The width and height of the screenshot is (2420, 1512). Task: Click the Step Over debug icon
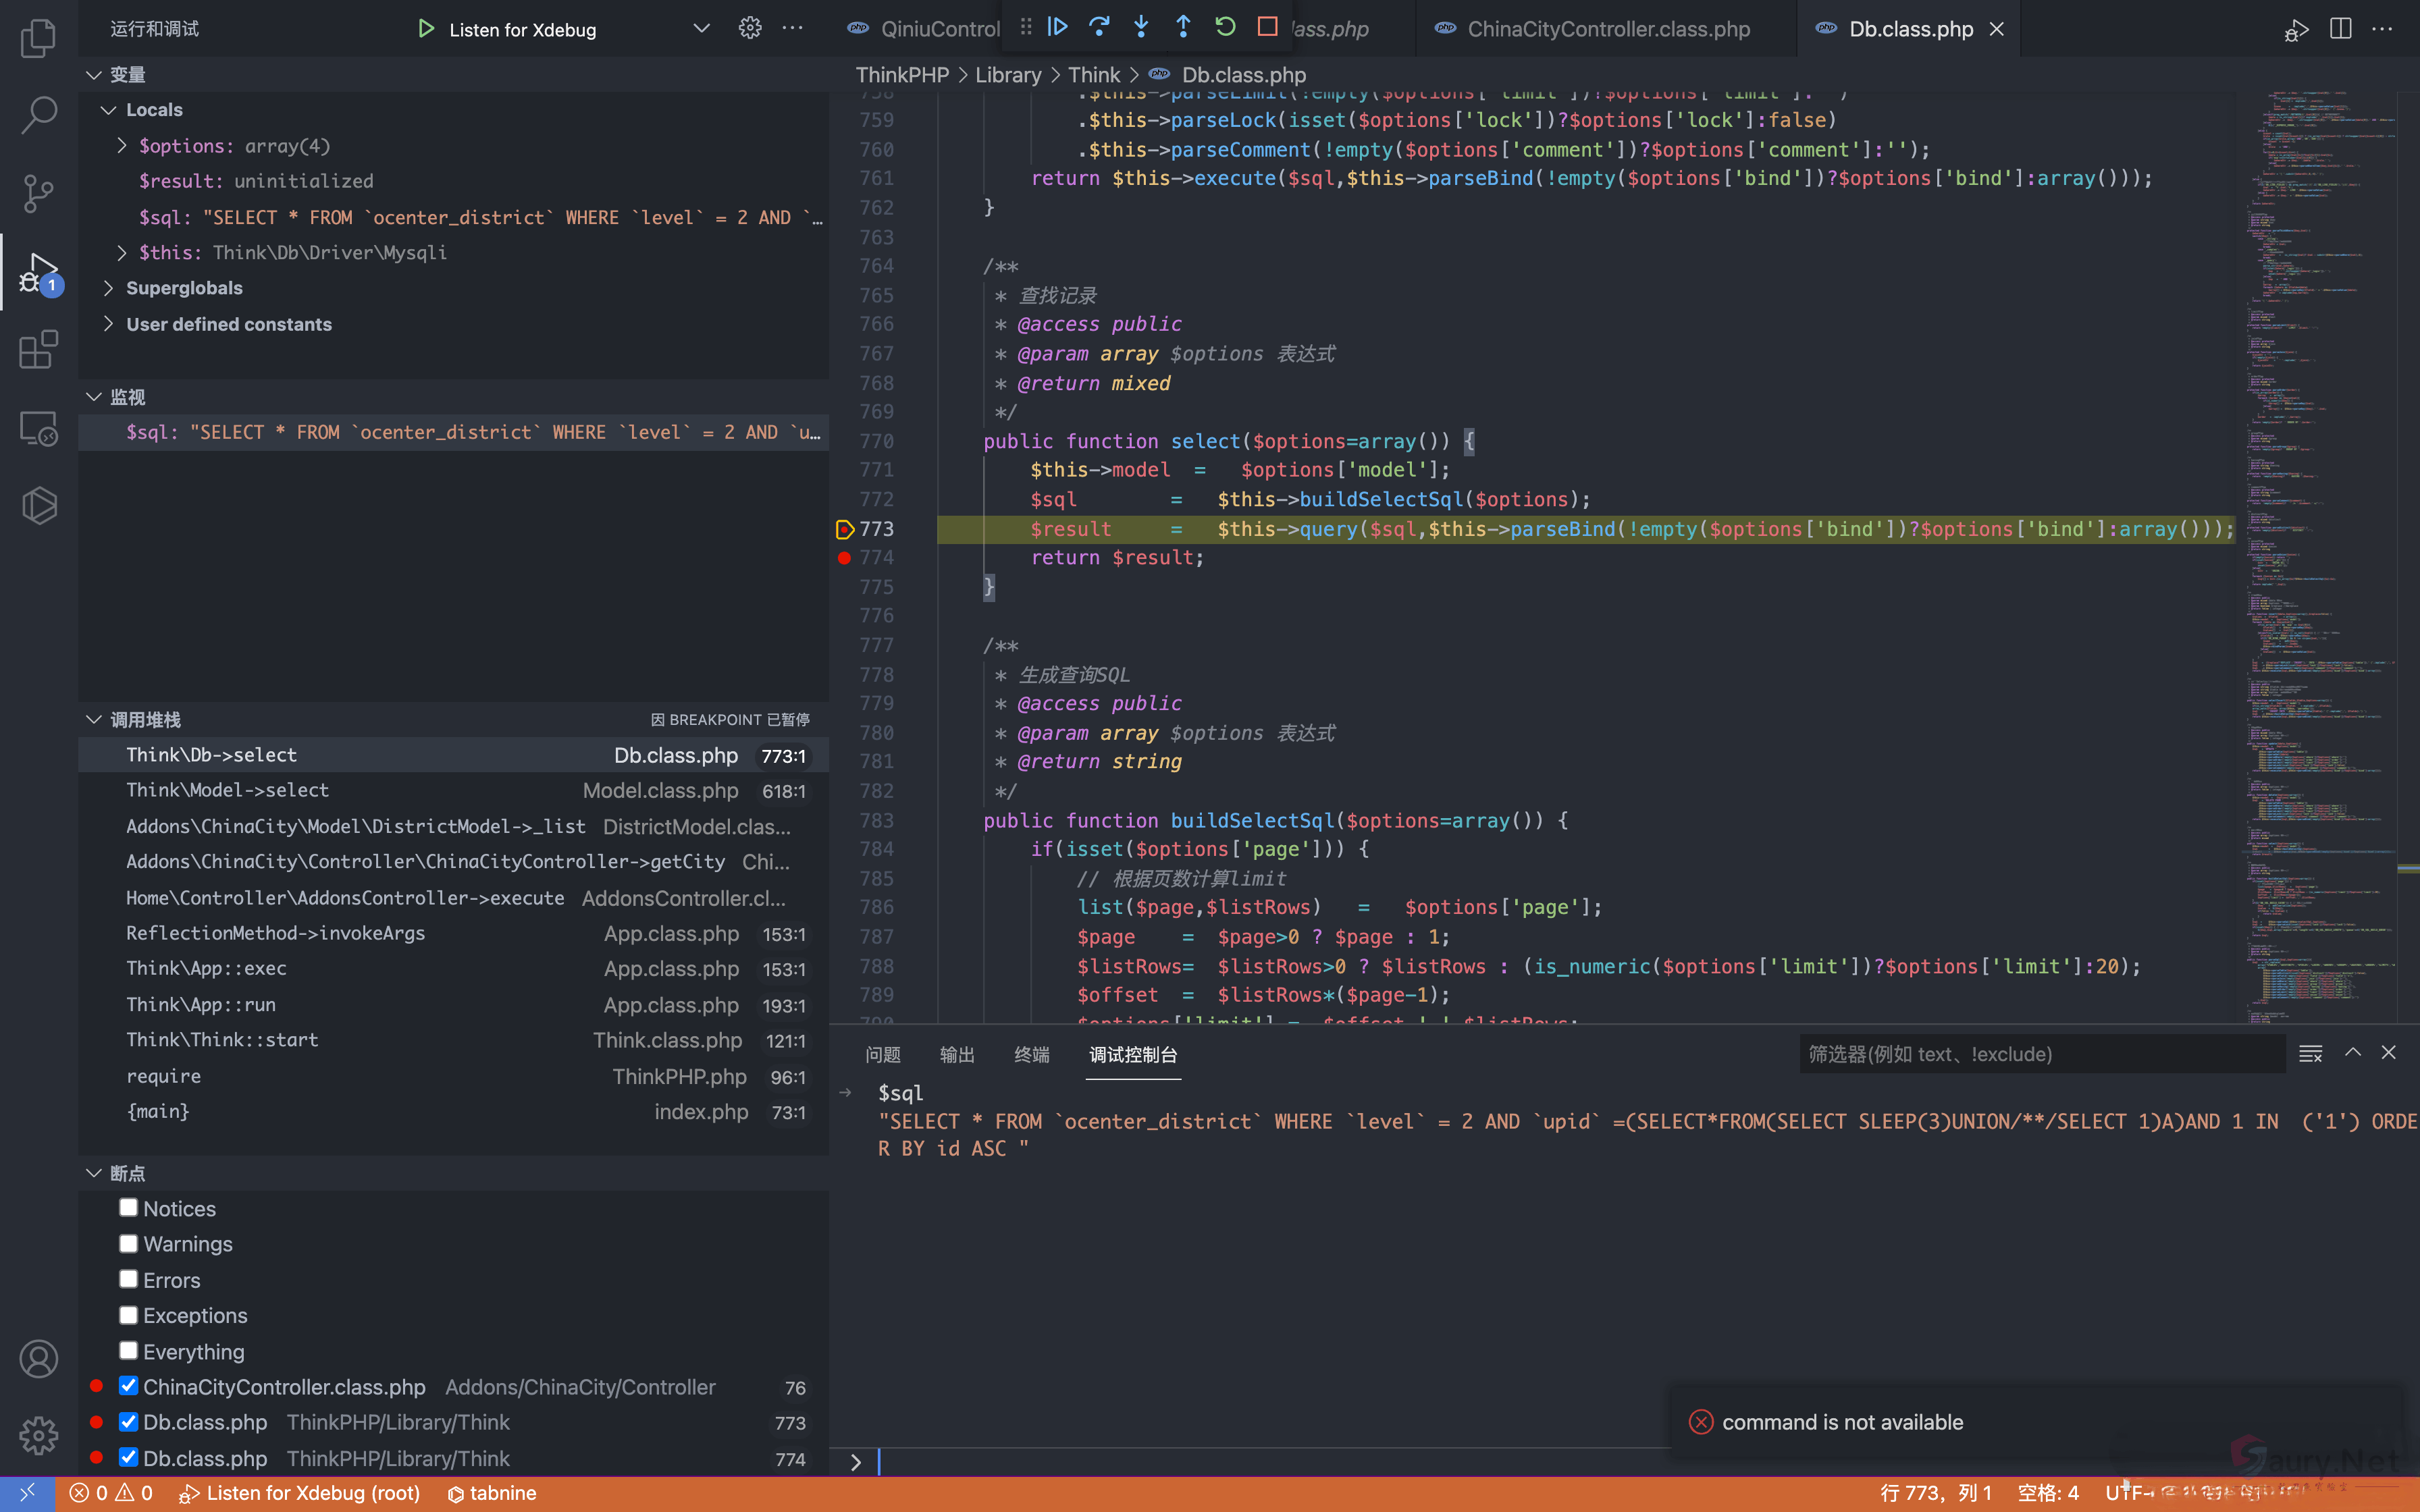[x=1099, y=27]
